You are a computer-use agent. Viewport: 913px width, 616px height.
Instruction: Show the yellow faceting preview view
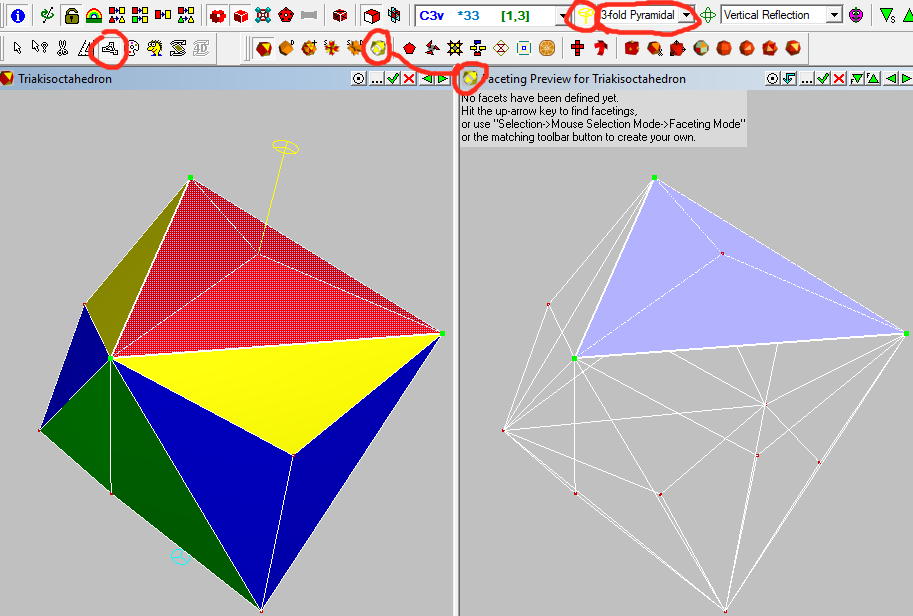(x=377, y=48)
